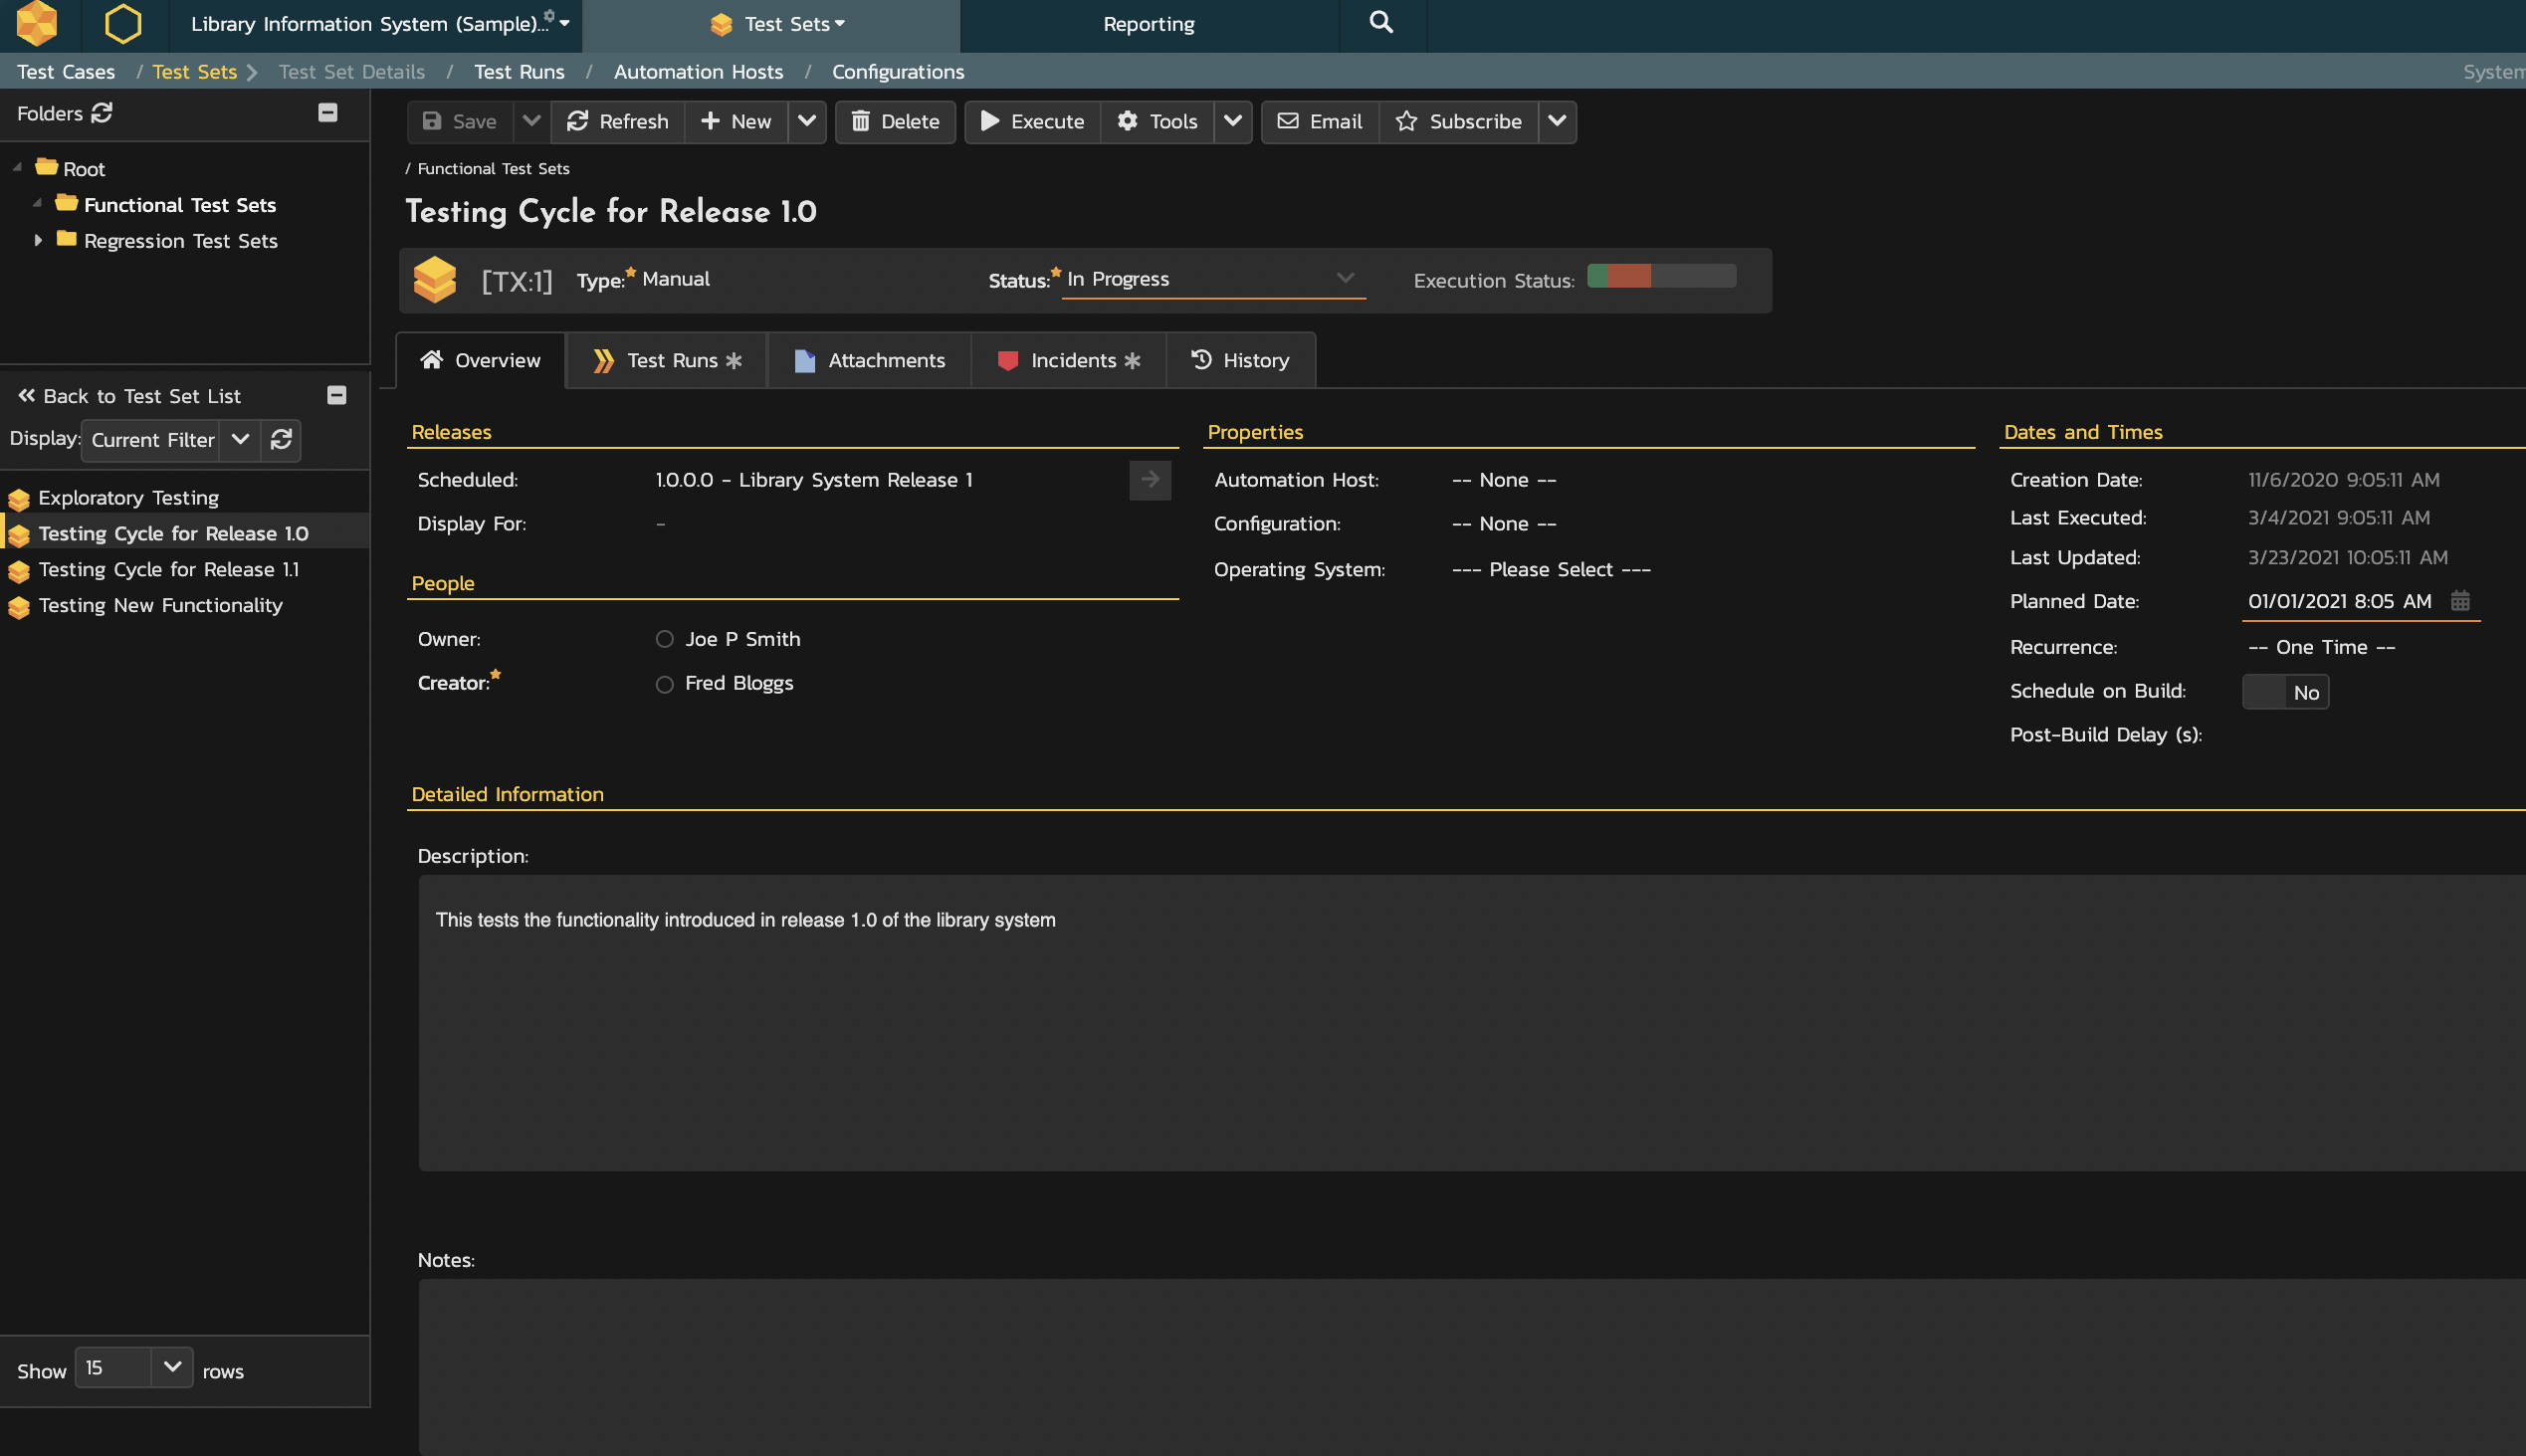Expand the Regression Test Sets folder
2526x1456 pixels.
[x=38, y=241]
